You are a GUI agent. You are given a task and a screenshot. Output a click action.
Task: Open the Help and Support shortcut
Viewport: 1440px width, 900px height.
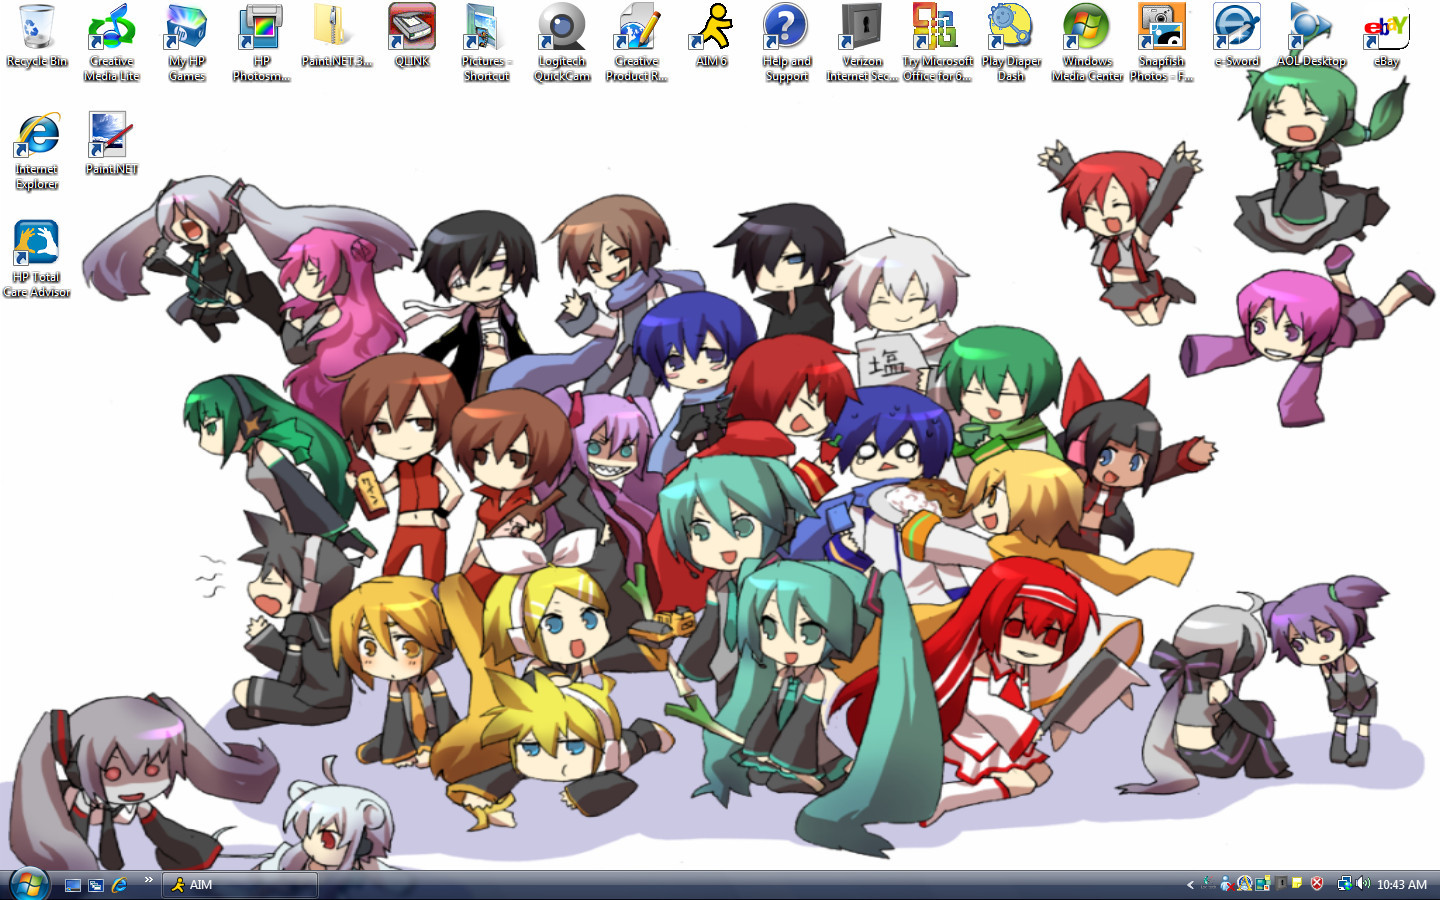pyautogui.click(x=786, y=43)
